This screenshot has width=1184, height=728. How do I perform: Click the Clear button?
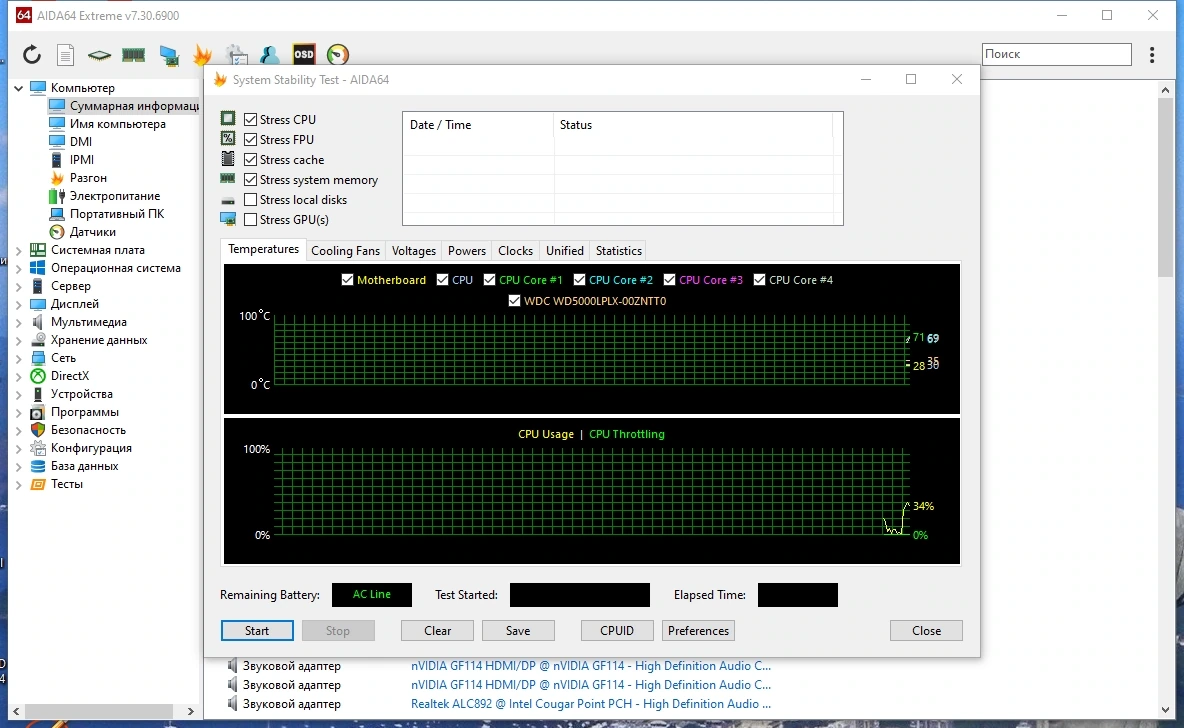437,631
